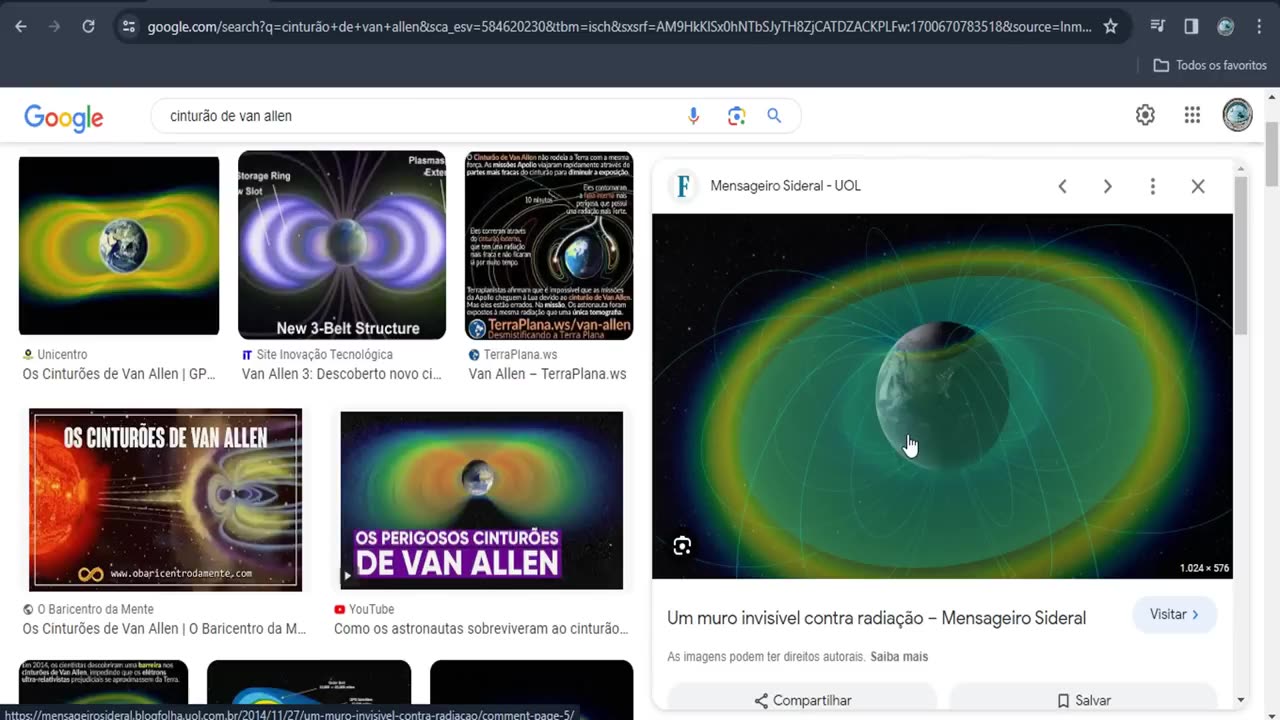1280x720 pixels.
Task: Open the Todos os favoritos bookmarks folder
Action: pos(1210,65)
